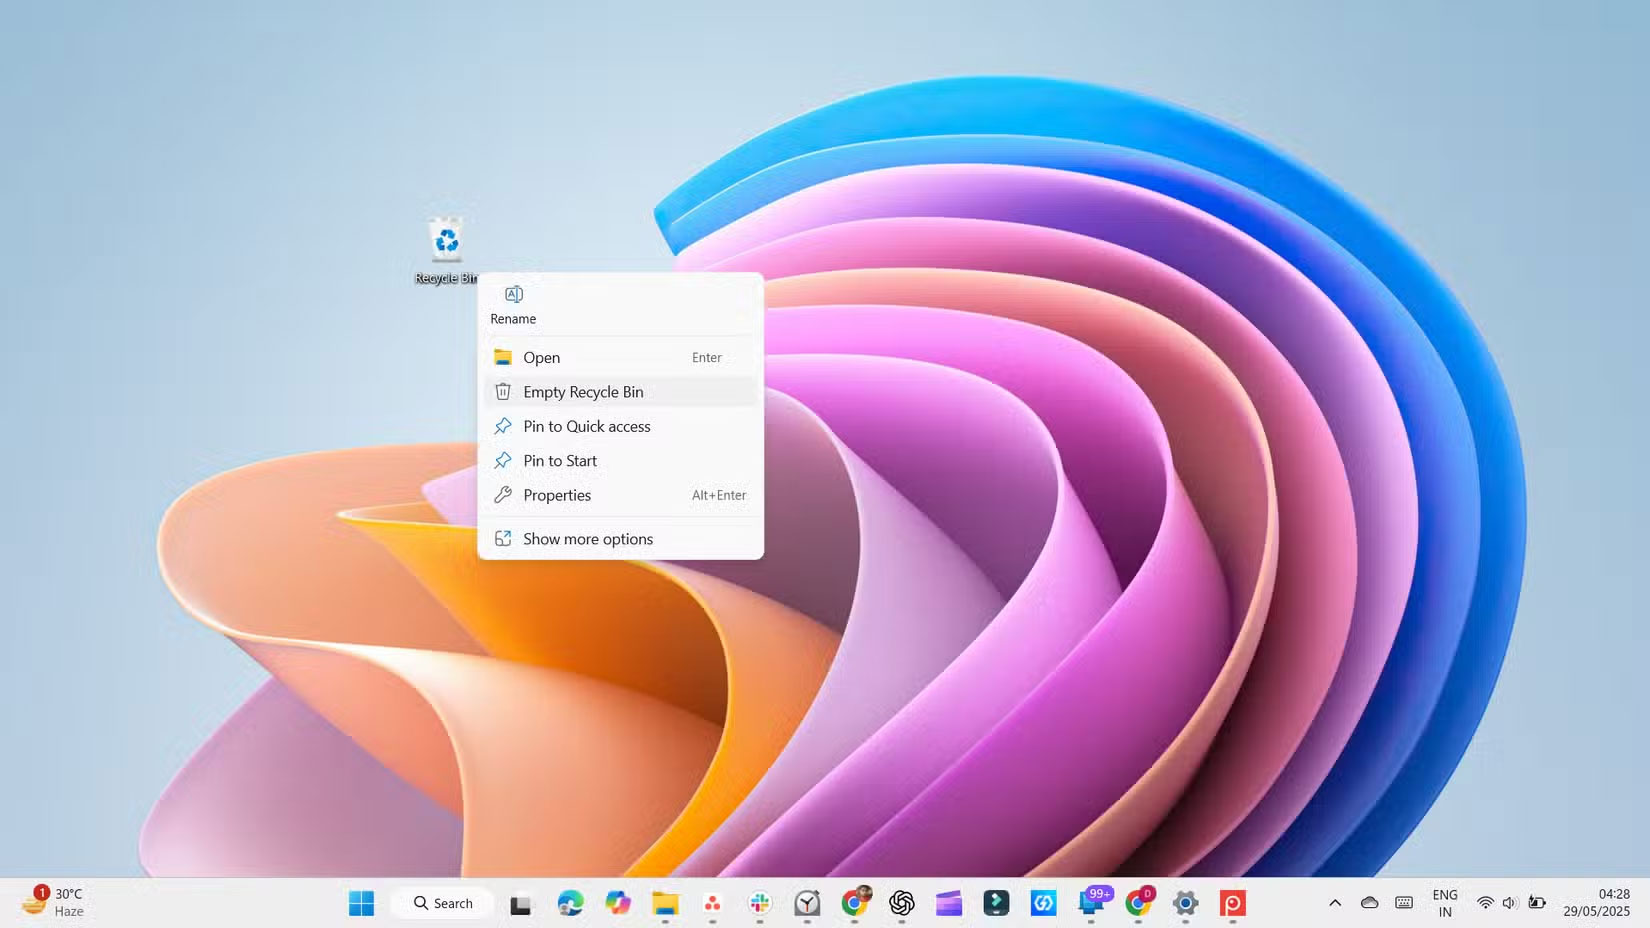Expand hidden icons in system tray
Image resolution: width=1650 pixels, height=928 pixels.
pyautogui.click(x=1334, y=903)
